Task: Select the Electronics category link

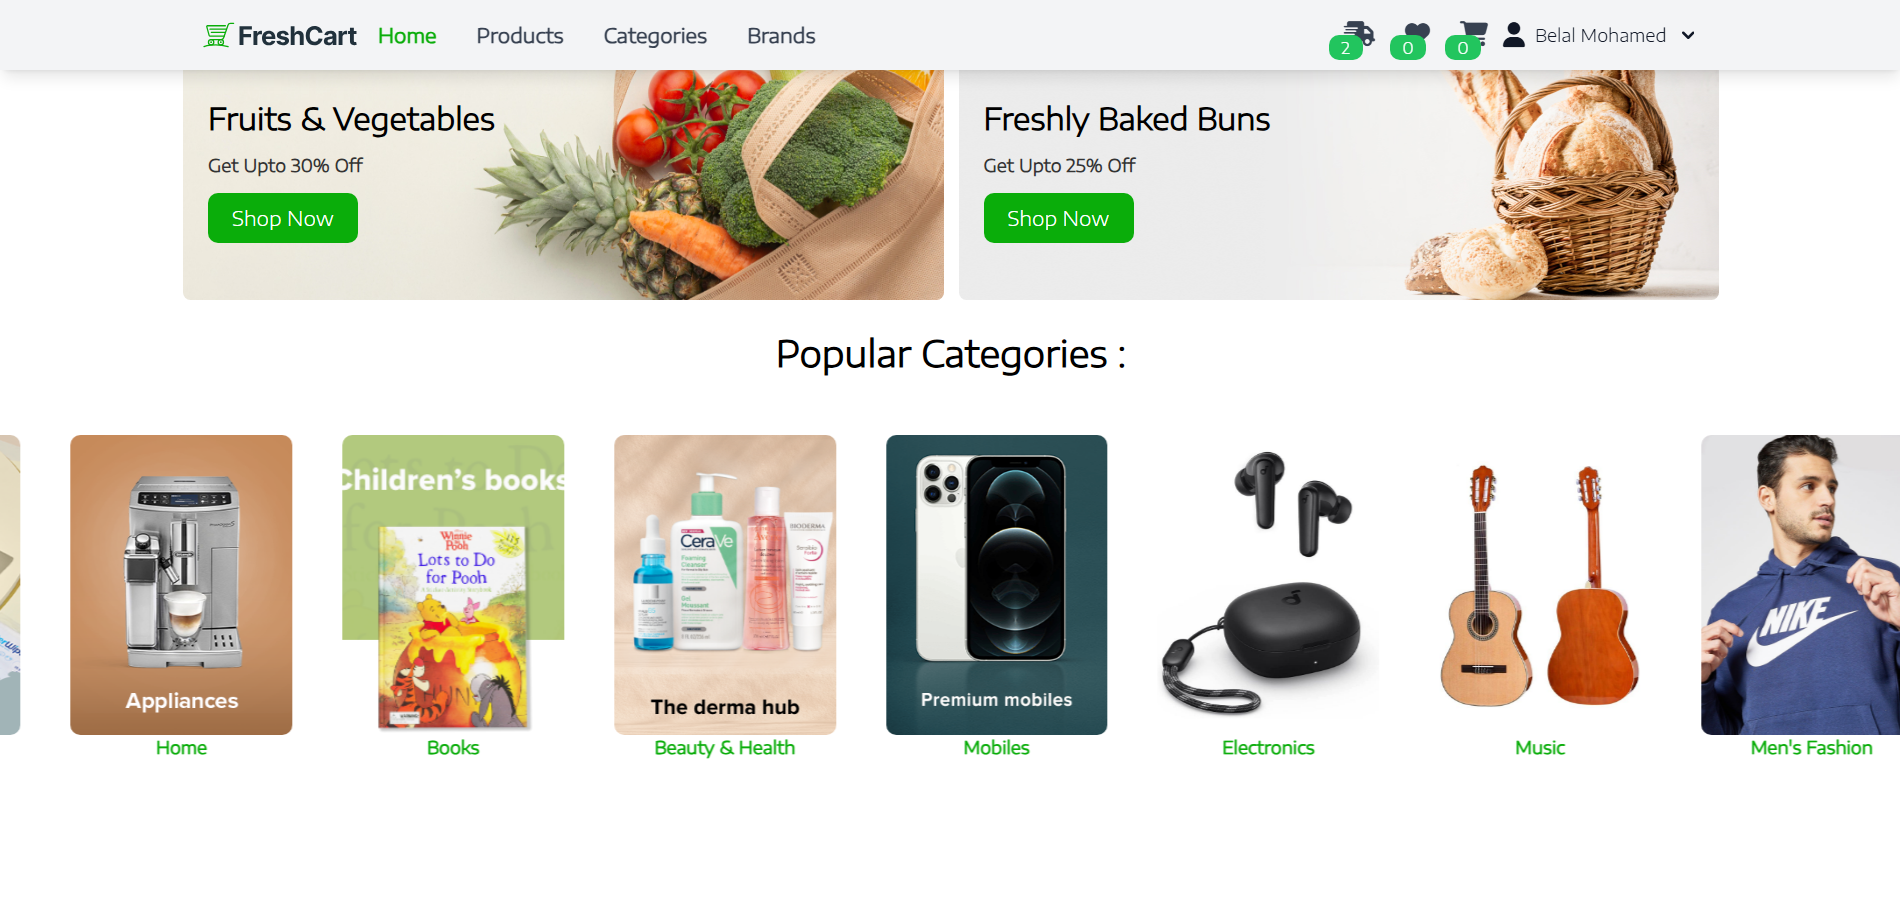Action: point(1268,748)
